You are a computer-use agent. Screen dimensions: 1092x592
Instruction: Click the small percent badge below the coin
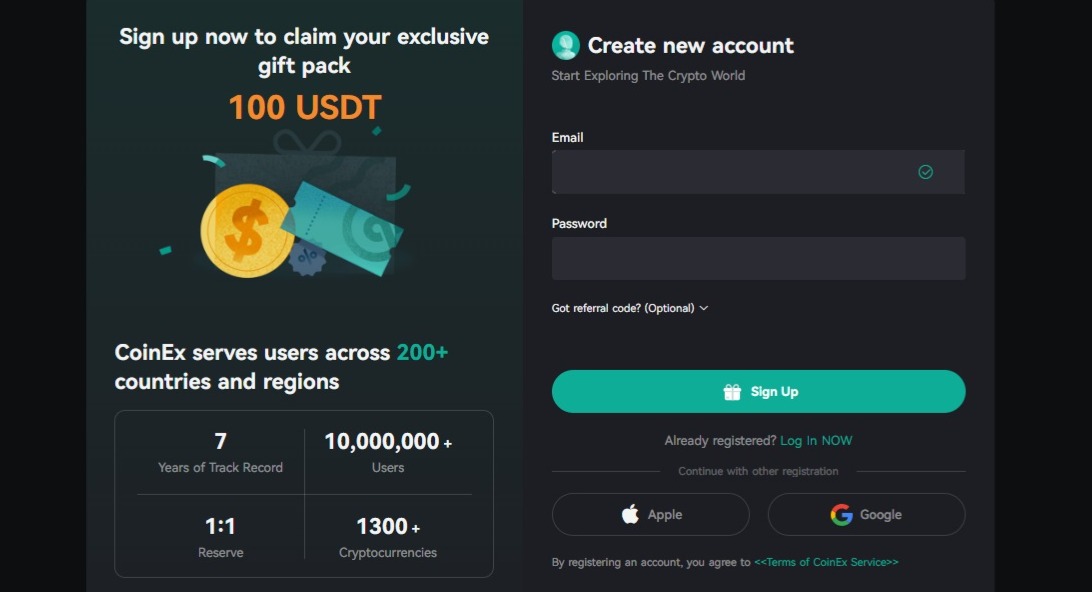307,257
